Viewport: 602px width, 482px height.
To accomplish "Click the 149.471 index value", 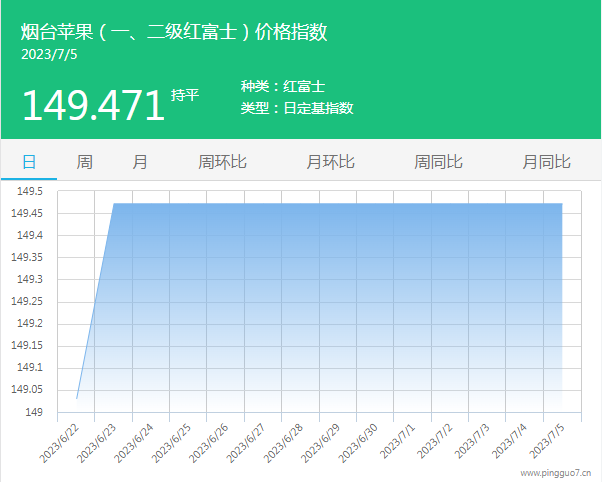I will tap(92, 105).
